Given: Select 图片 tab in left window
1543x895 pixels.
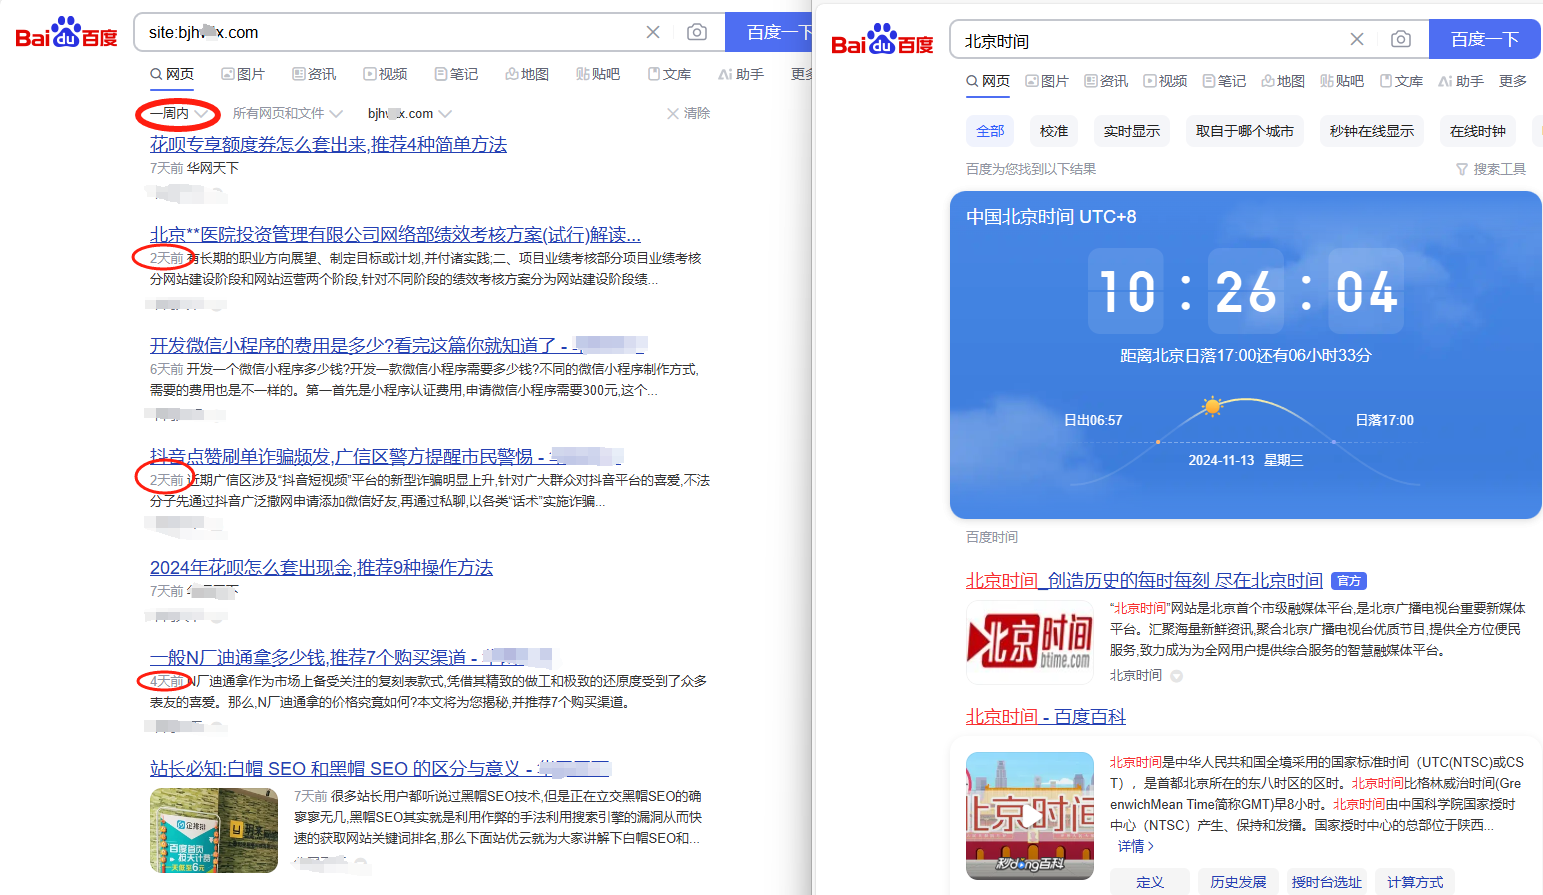Looking at the screenshot, I should [x=243, y=74].
